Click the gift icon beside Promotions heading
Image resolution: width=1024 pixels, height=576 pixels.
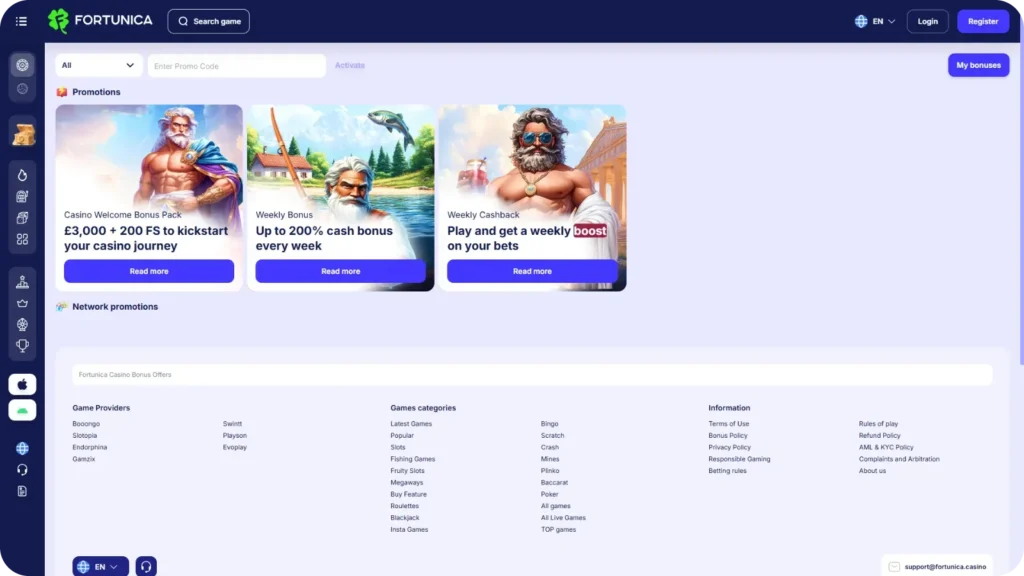[x=62, y=92]
